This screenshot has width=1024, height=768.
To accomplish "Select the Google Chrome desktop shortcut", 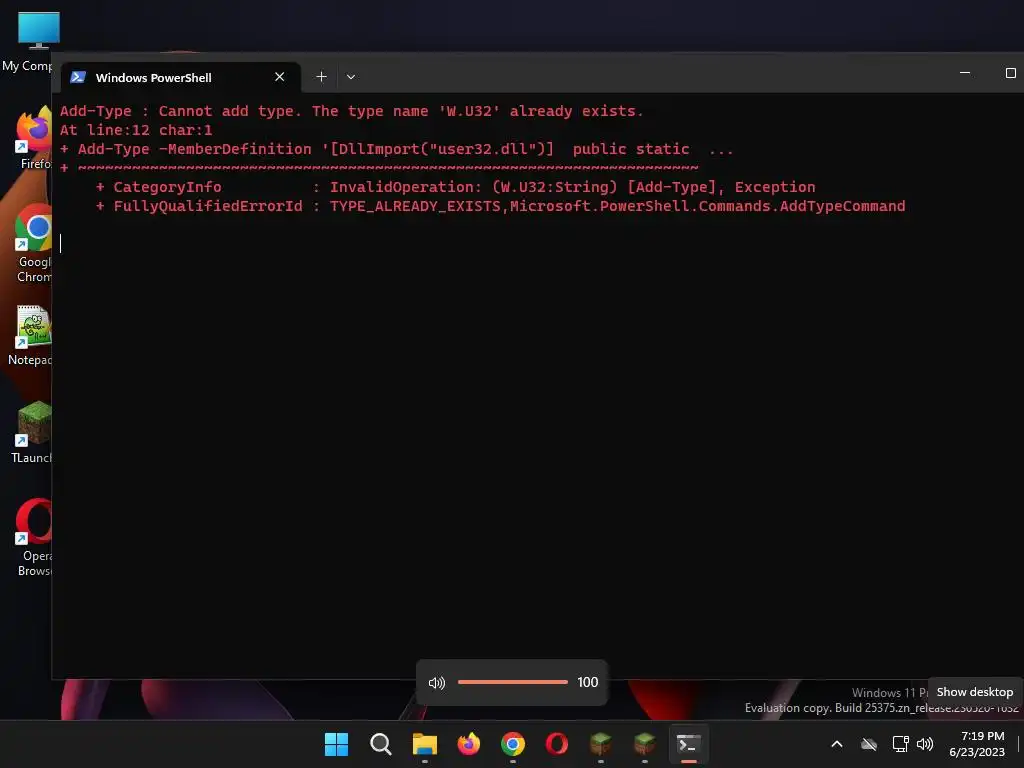I will [x=33, y=243].
